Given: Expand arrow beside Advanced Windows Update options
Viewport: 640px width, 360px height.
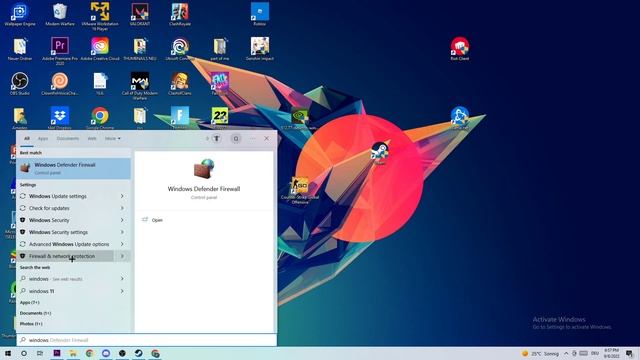Looking at the screenshot, I should (122, 244).
